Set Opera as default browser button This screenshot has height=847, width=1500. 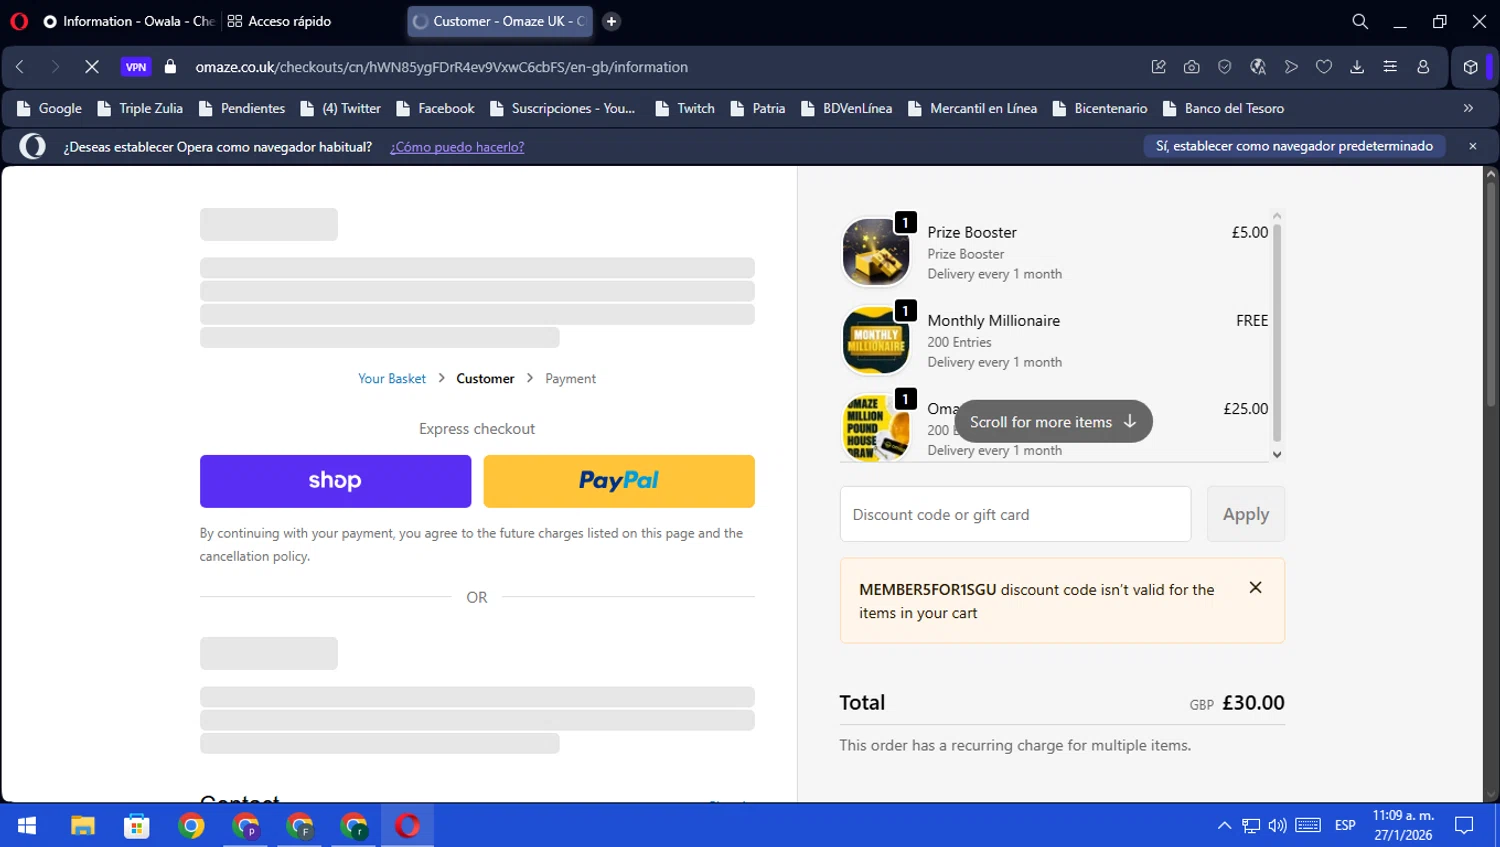click(1294, 146)
